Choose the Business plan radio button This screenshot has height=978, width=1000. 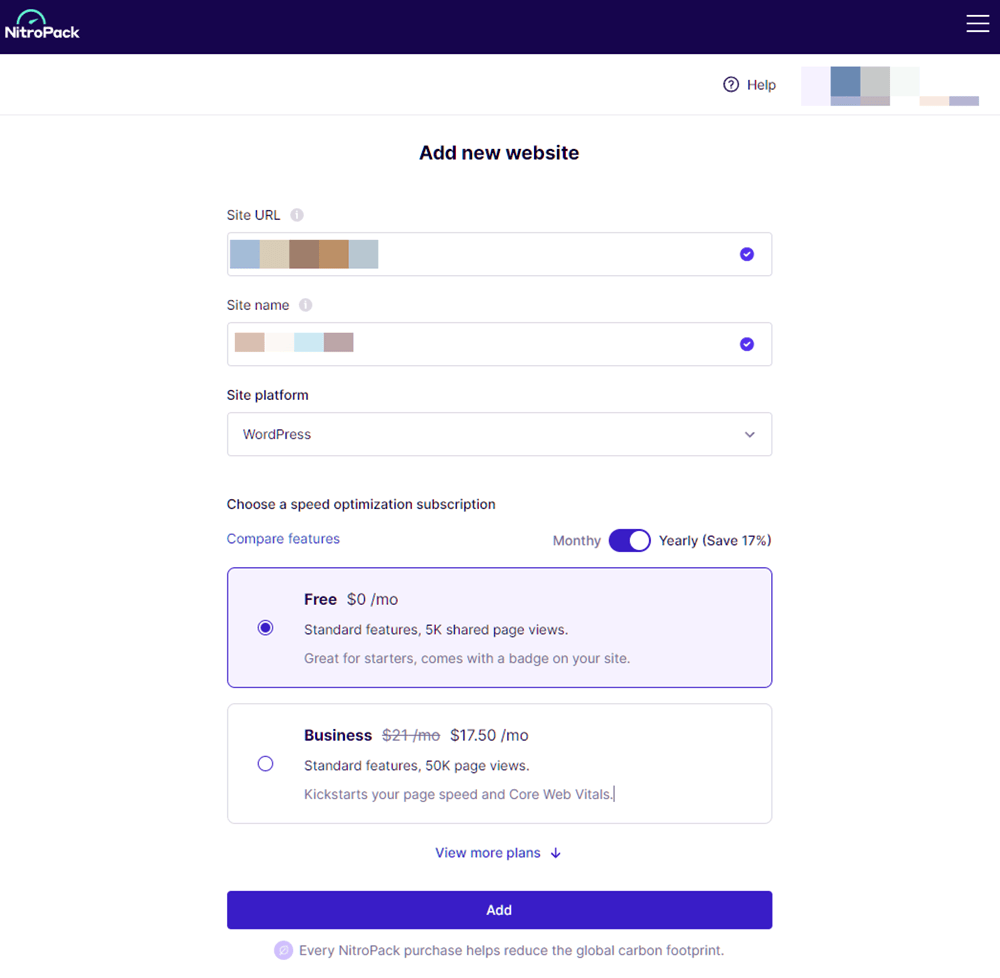265,763
